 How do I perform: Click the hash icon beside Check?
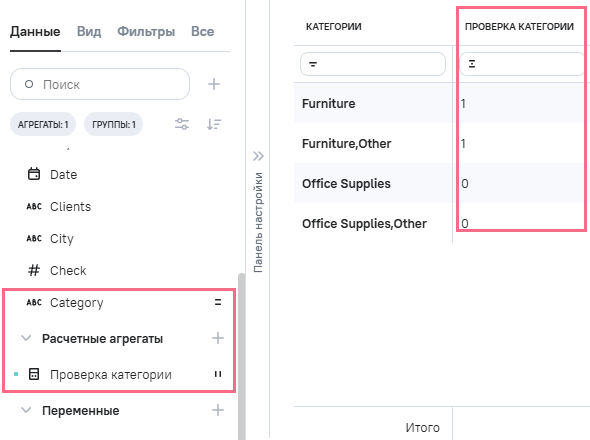[34, 270]
